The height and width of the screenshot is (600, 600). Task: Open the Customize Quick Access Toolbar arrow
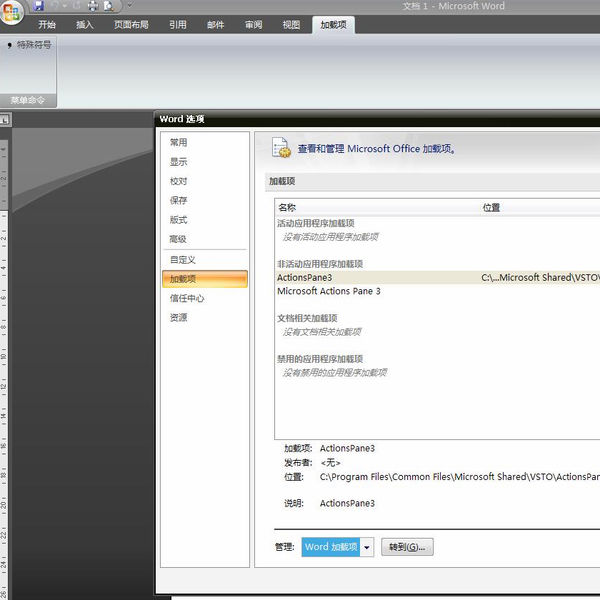(129, 5)
